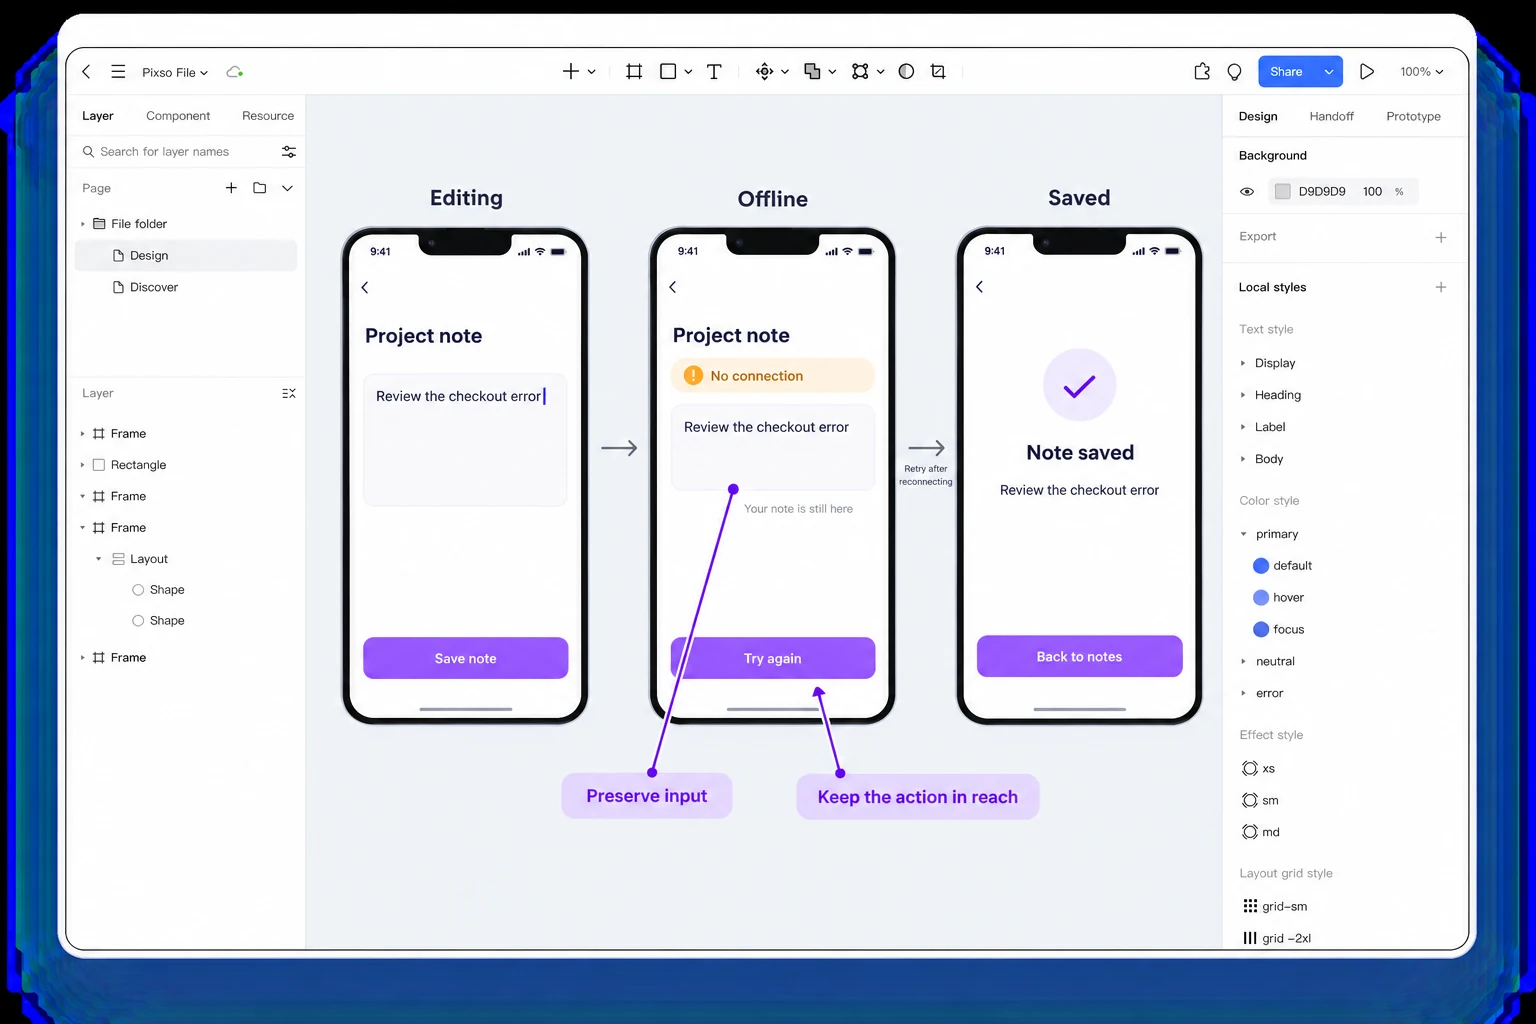Viewport: 1536px width, 1024px height.
Task: Add a new local style
Action: point(1441,287)
